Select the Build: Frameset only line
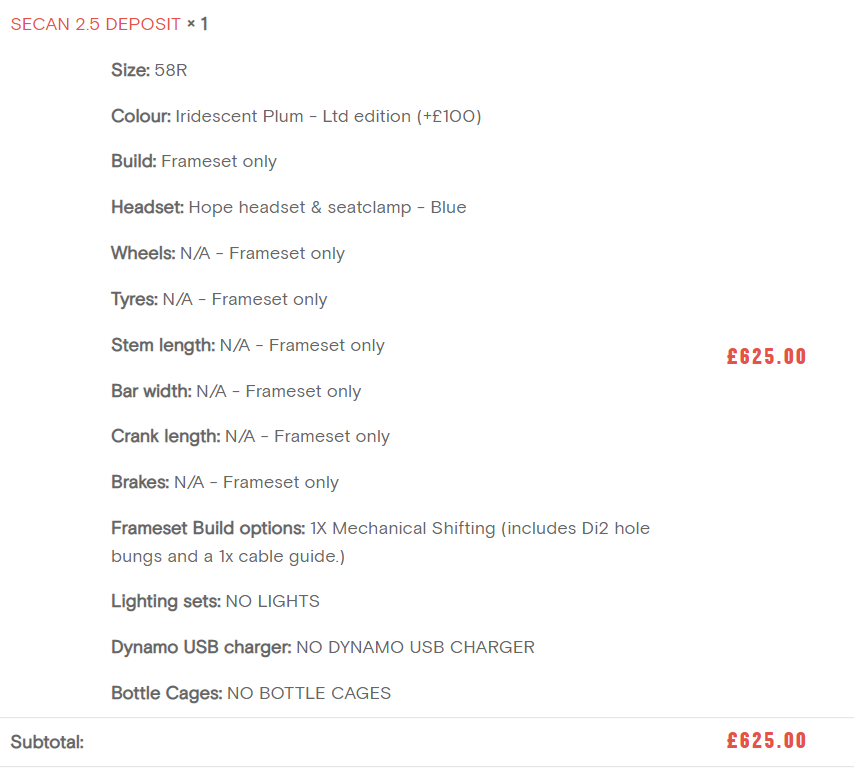Screen dimensions: 854x773 pyautogui.click(x=194, y=162)
